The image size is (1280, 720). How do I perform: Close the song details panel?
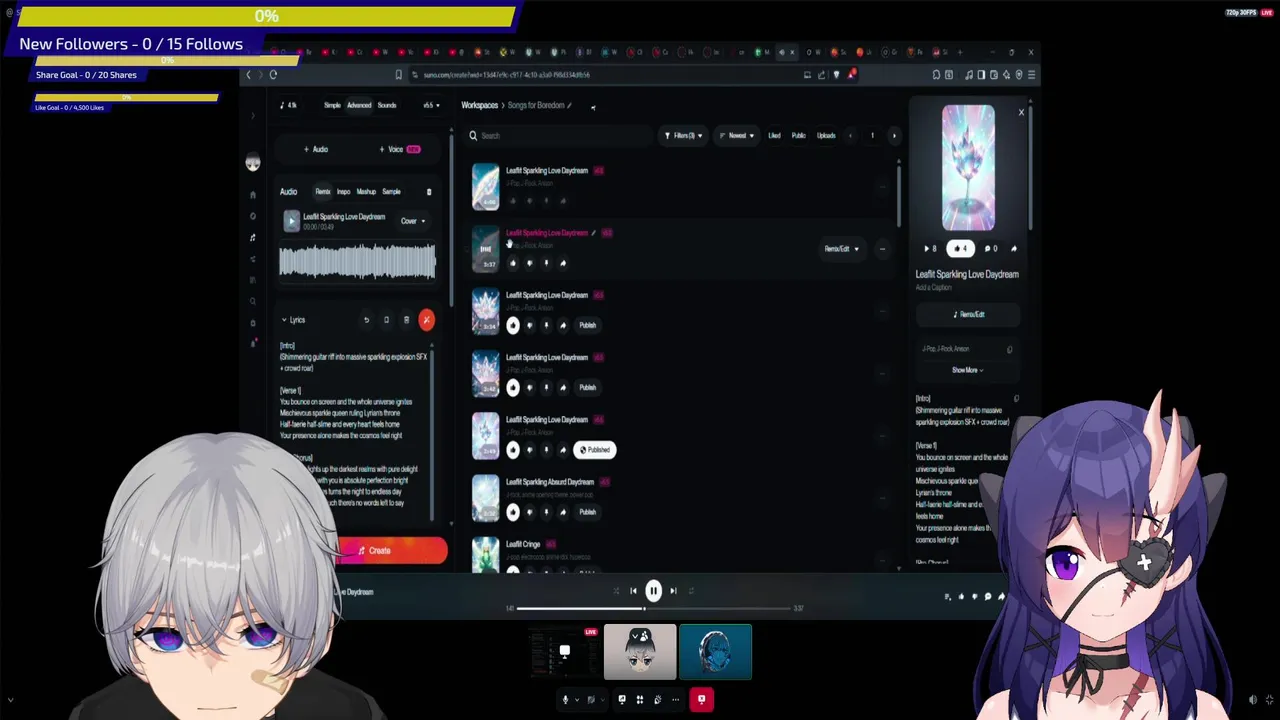click(x=1021, y=112)
